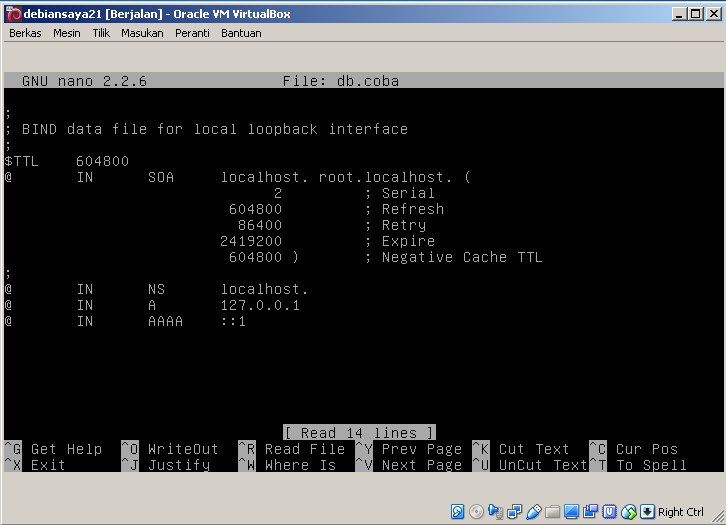Viewport: 726px width, 525px height.
Task: Click the 127.0.0.1 address text
Action: [260, 306]
